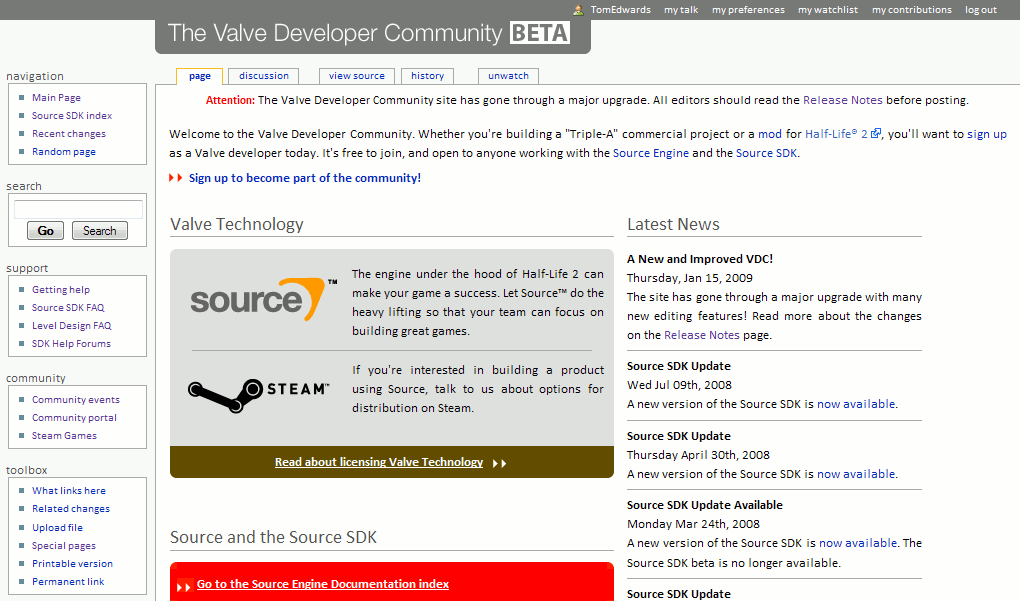Click the A New and Improved VDC! headline
The image size is (1020, 601).
(700, 259)
